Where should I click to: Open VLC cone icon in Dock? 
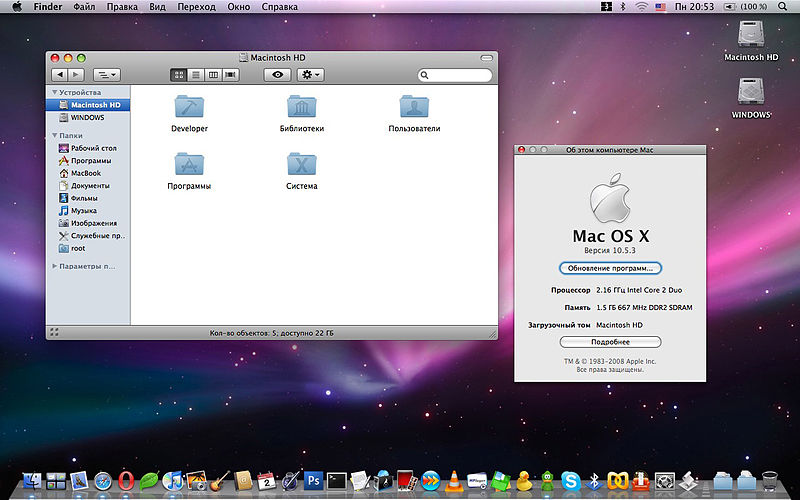[454, 481]
